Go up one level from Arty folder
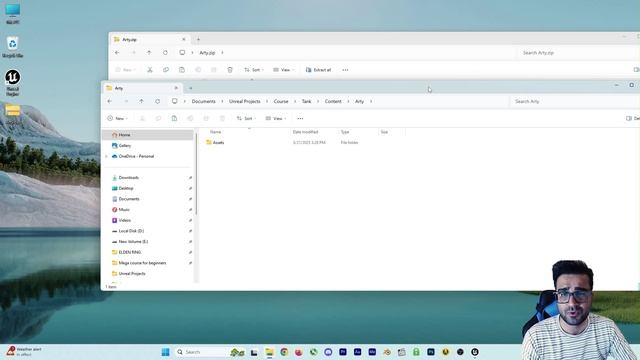Image resolution: width=640 pixels, height=360 pixels. point(141,101)
